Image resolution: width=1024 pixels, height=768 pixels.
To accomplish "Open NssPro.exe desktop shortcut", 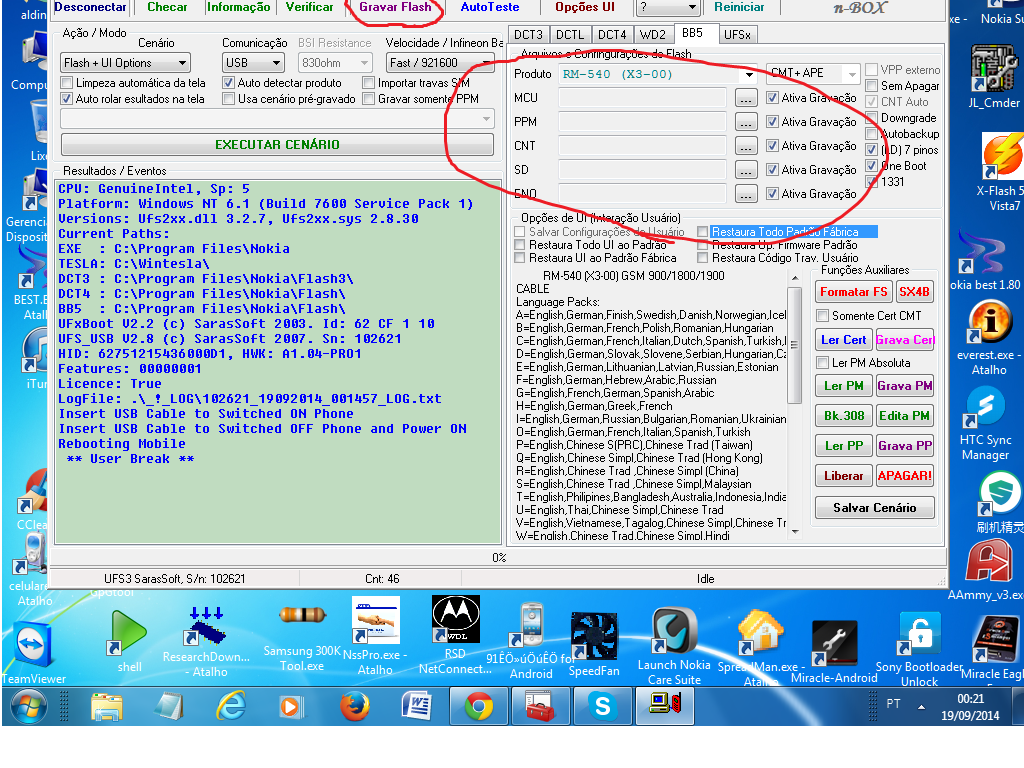I will click(x=376, y=636).
